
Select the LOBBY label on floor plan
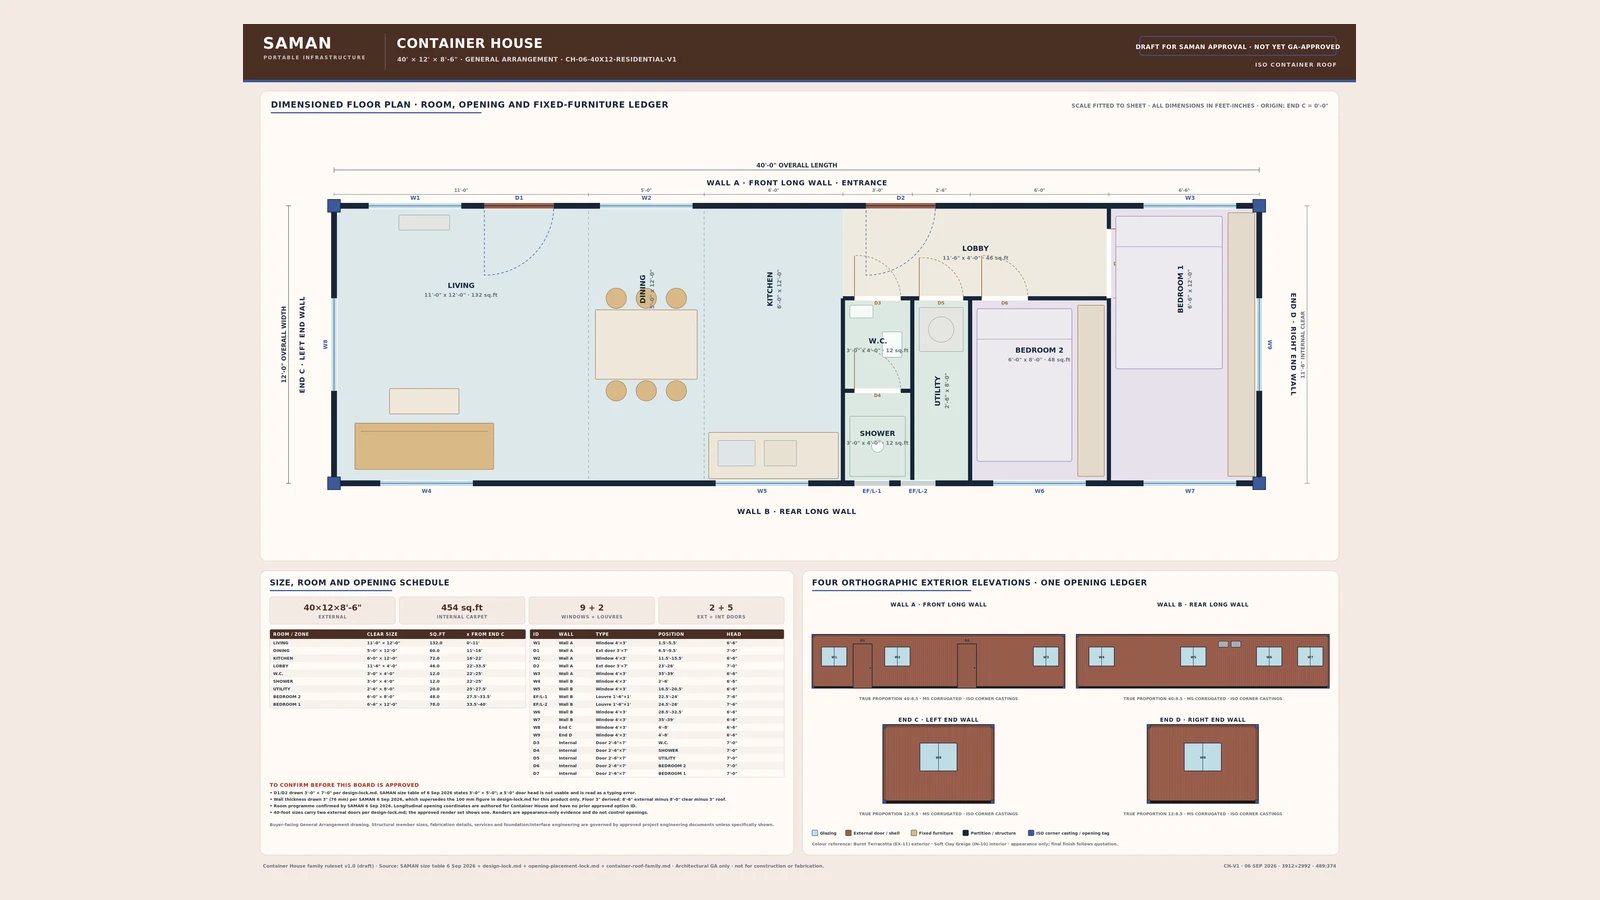click(x=975, y=248)
